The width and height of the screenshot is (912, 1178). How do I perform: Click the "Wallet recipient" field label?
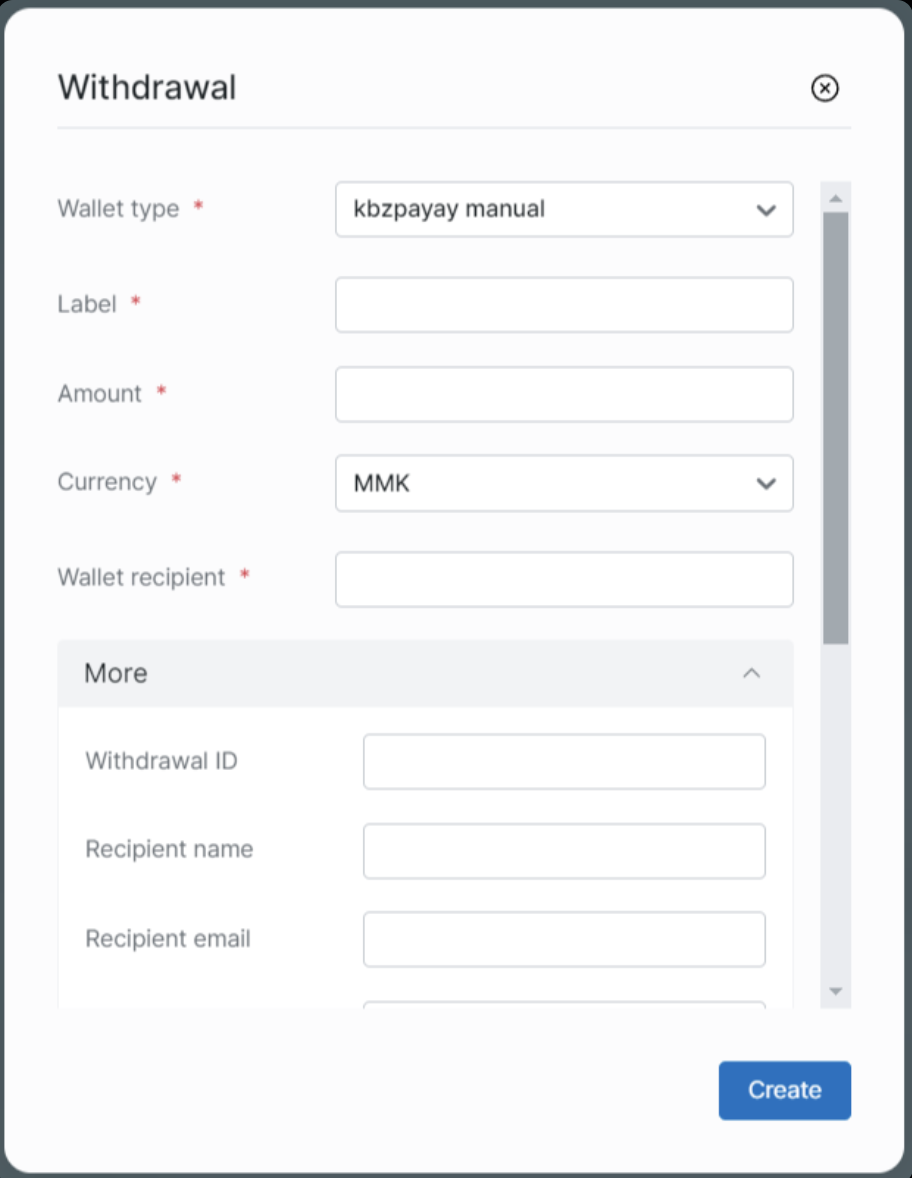(141, 577)
